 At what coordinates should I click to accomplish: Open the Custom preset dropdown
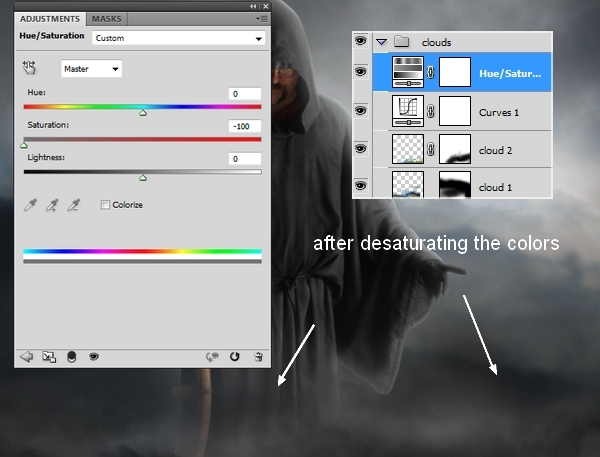click(x=179, y=38)
